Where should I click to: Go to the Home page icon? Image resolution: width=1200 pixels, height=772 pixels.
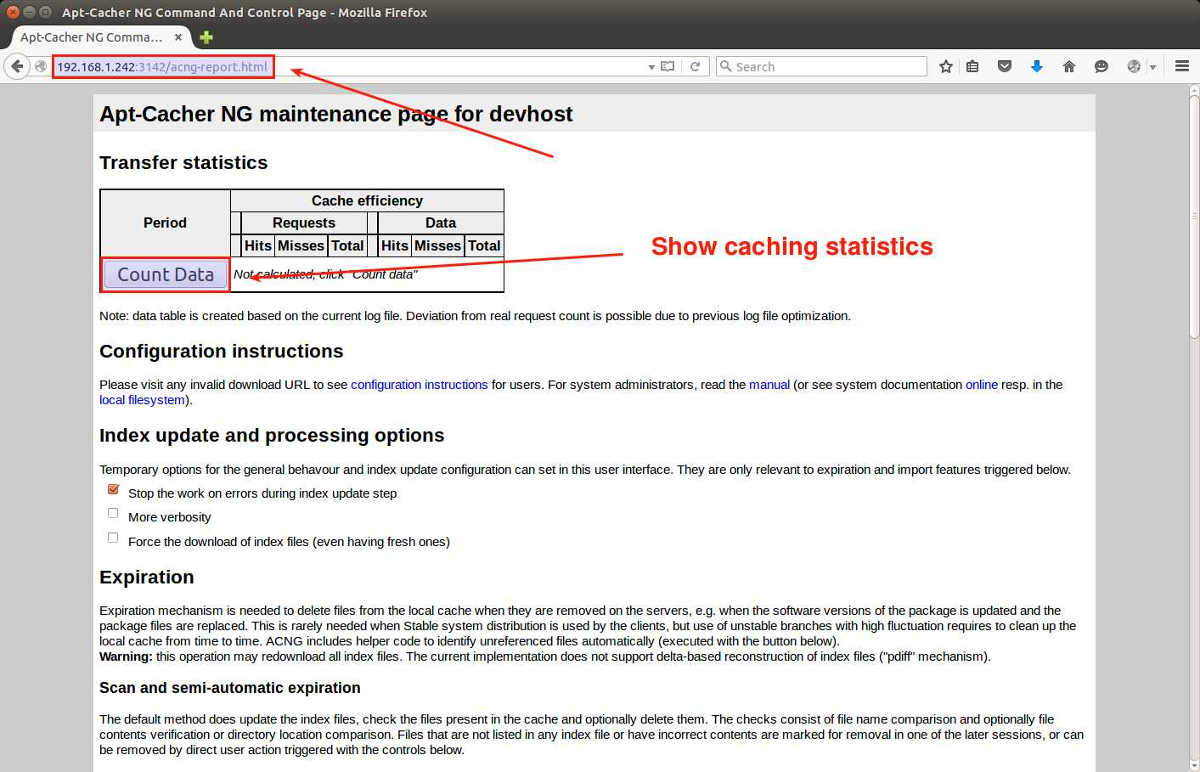point(1069,67)
